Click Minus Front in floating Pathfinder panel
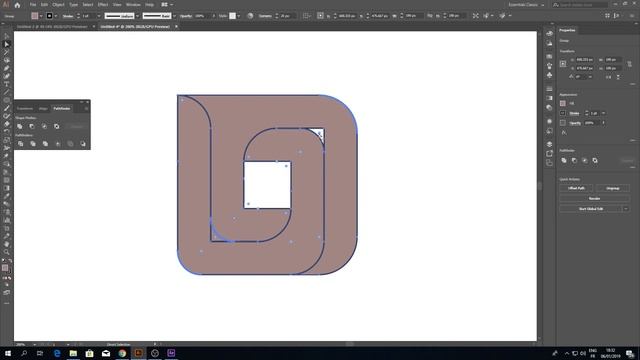The image size is (640, 360). click(32, 127)
